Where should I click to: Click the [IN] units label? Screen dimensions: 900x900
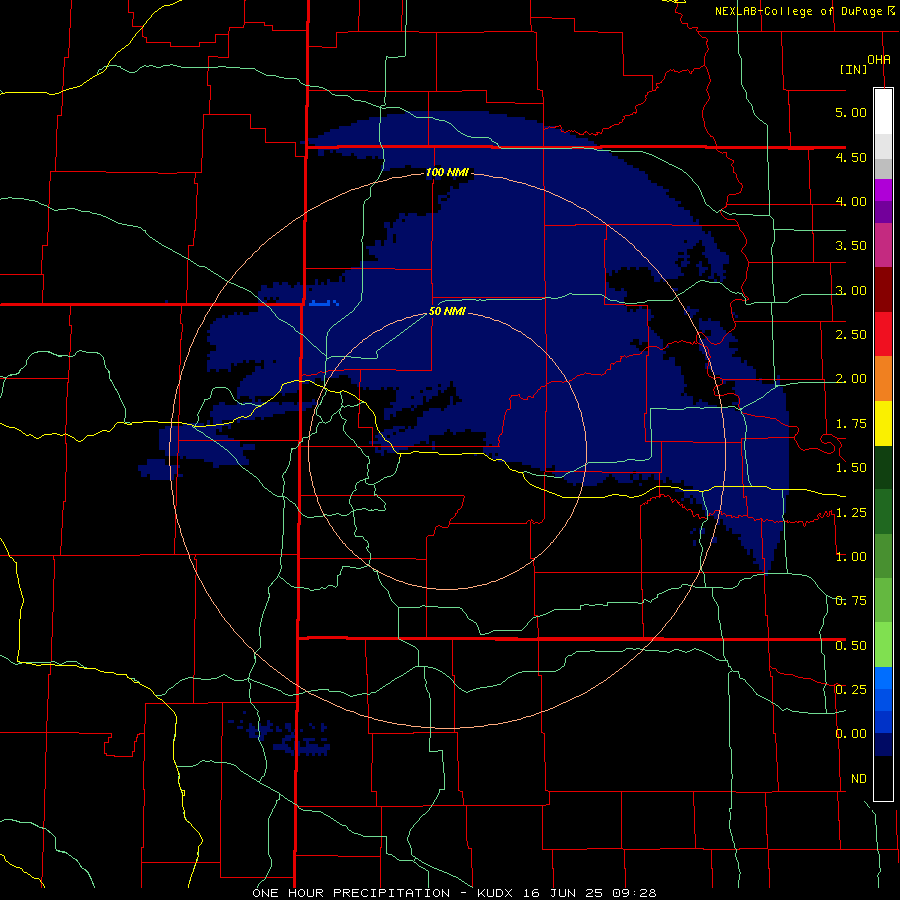coord(854,69)
